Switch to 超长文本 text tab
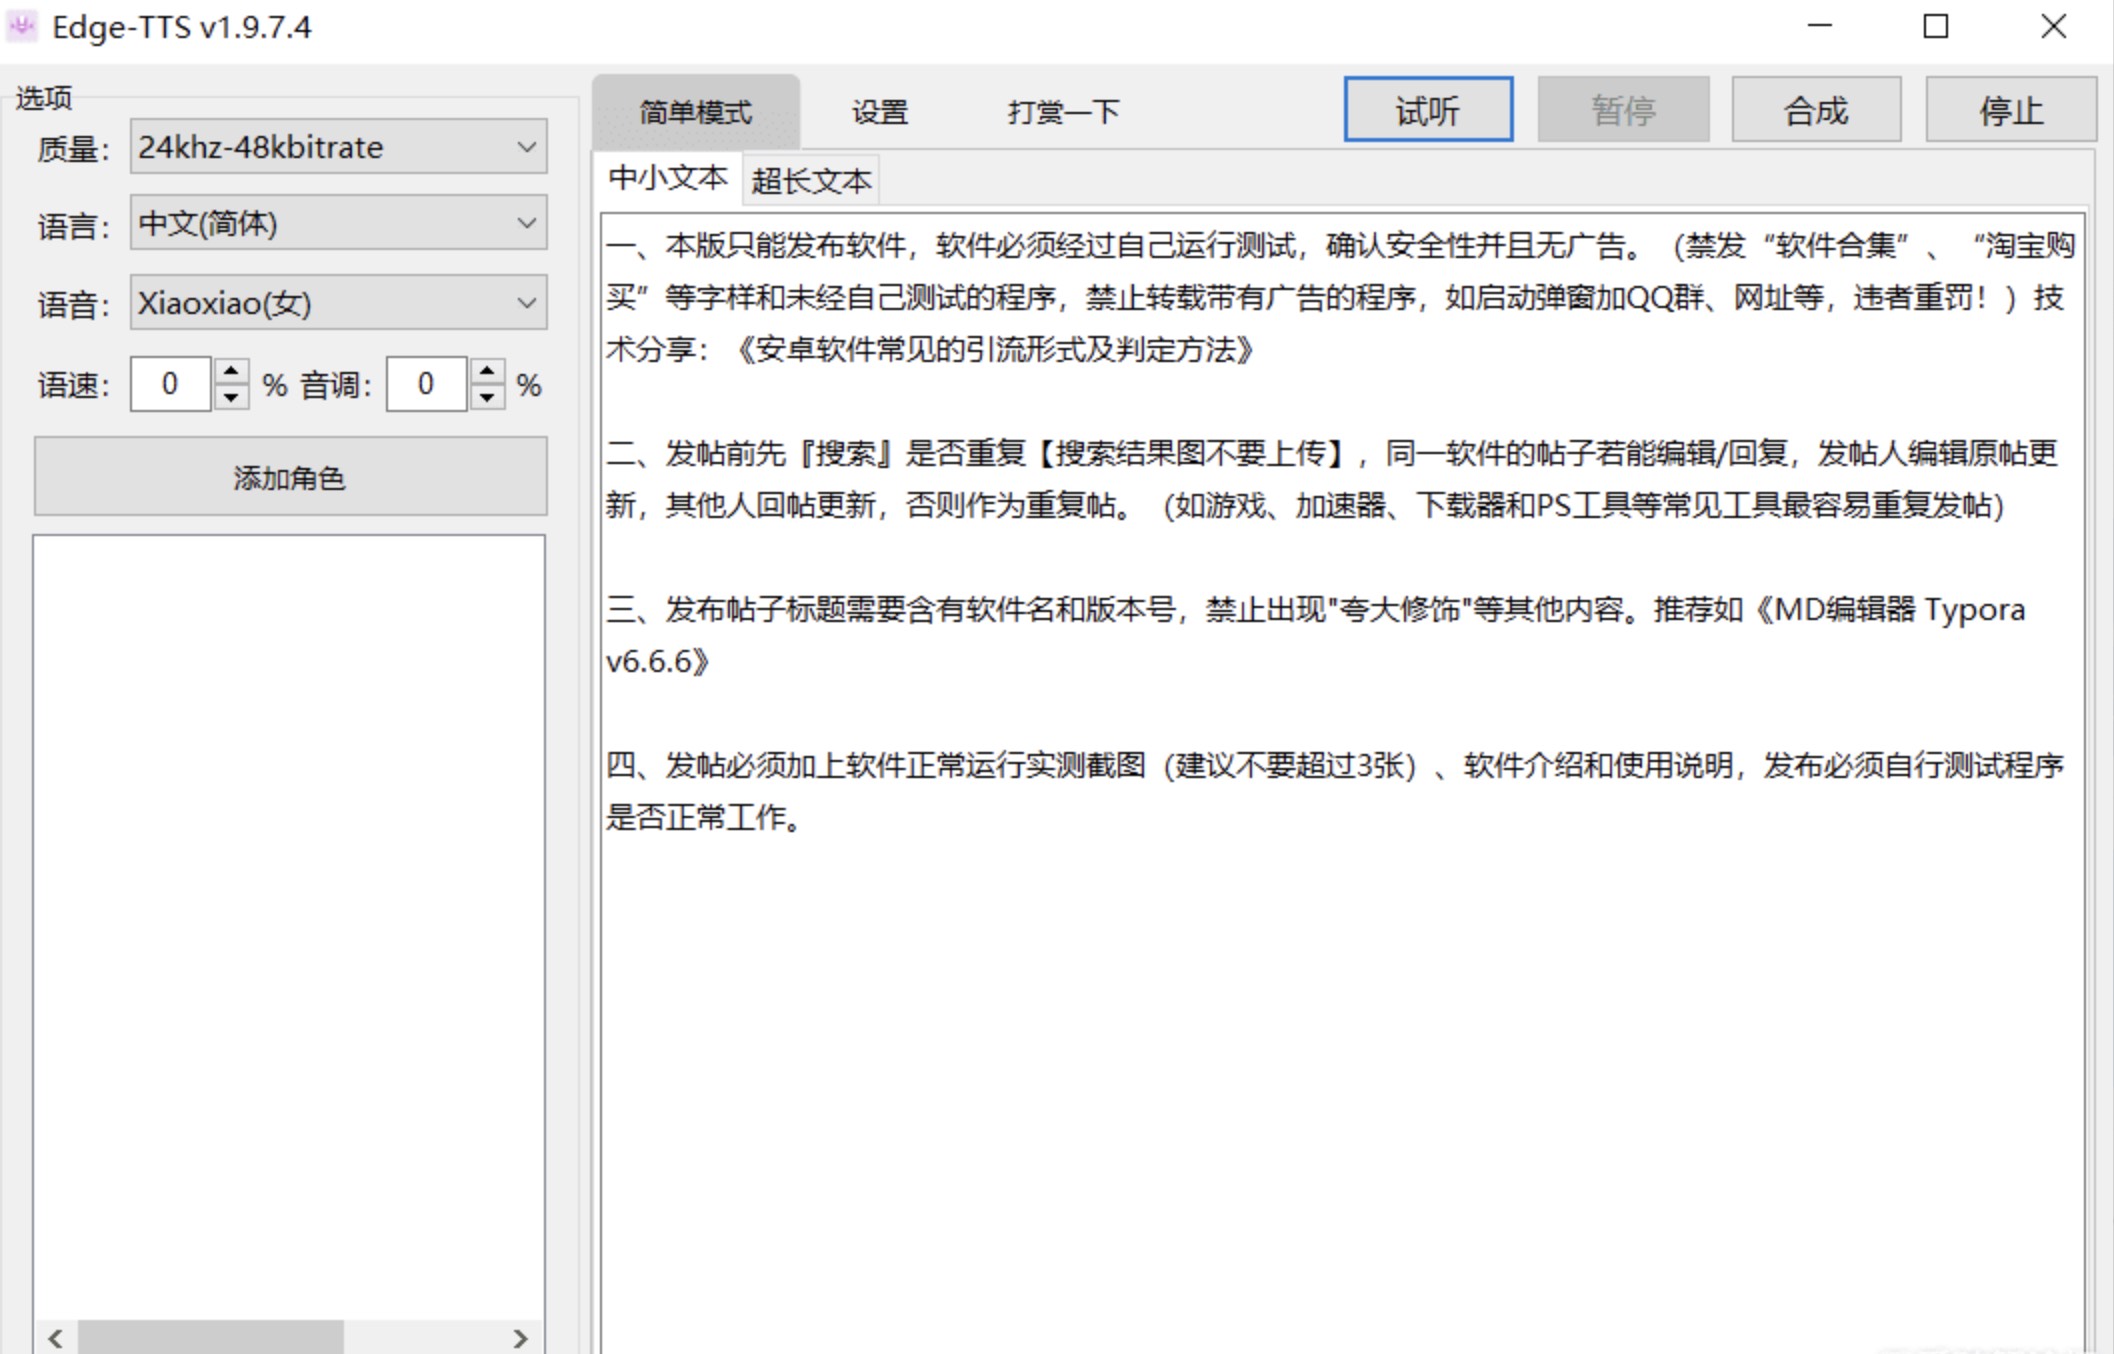Viewport: 2114px width, 1354px height. 810,181
